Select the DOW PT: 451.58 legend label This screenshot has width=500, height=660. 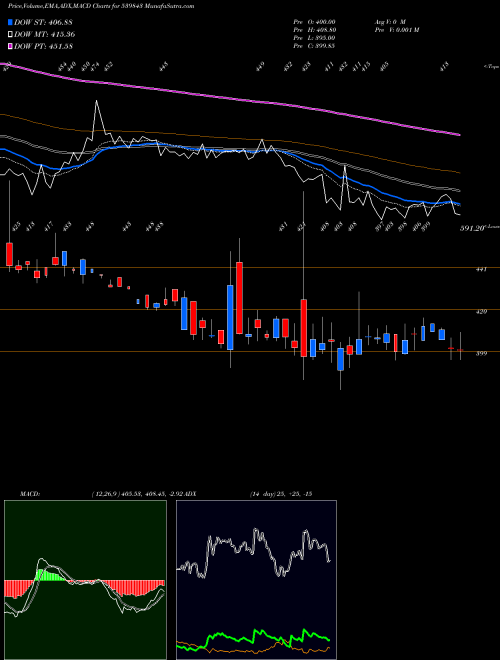44,46
